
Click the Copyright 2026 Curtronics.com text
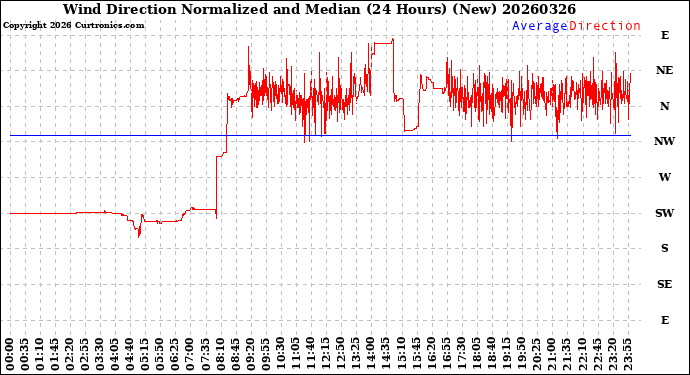pyautogui.click(x=73, y=26)
